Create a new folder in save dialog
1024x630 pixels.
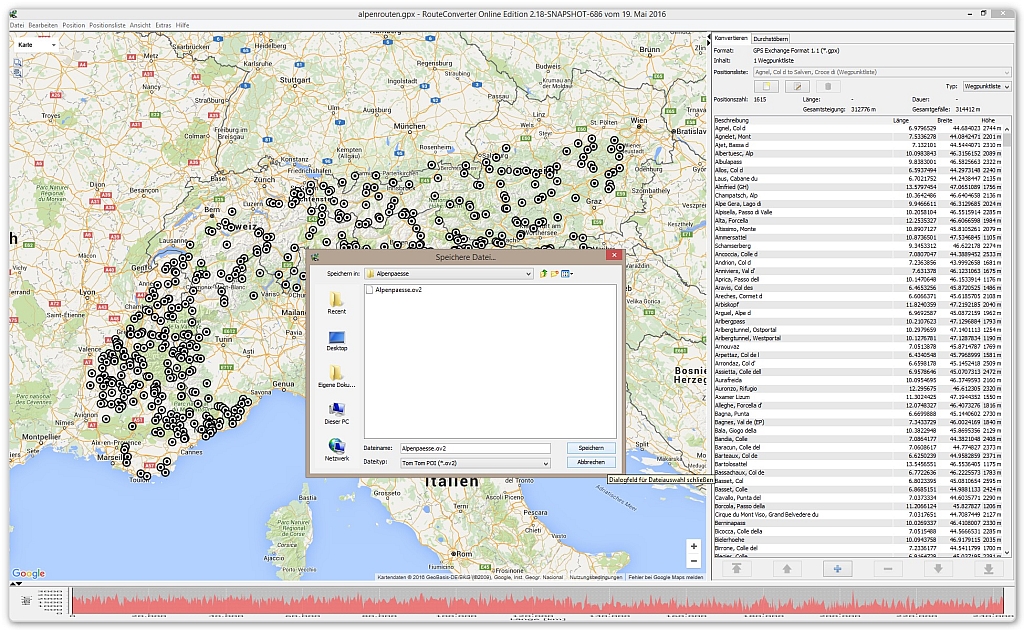[553, 273]
